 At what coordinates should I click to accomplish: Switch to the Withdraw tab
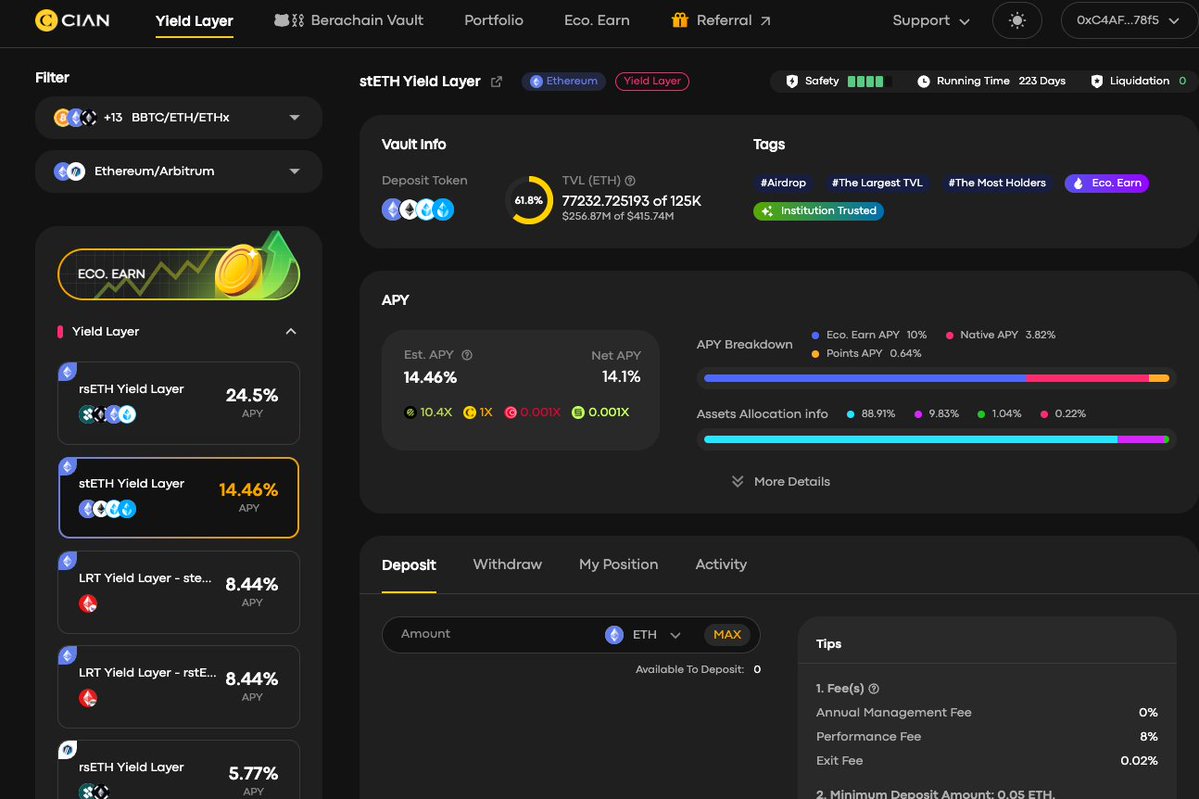pyautogui.click(x=507, y=565)
